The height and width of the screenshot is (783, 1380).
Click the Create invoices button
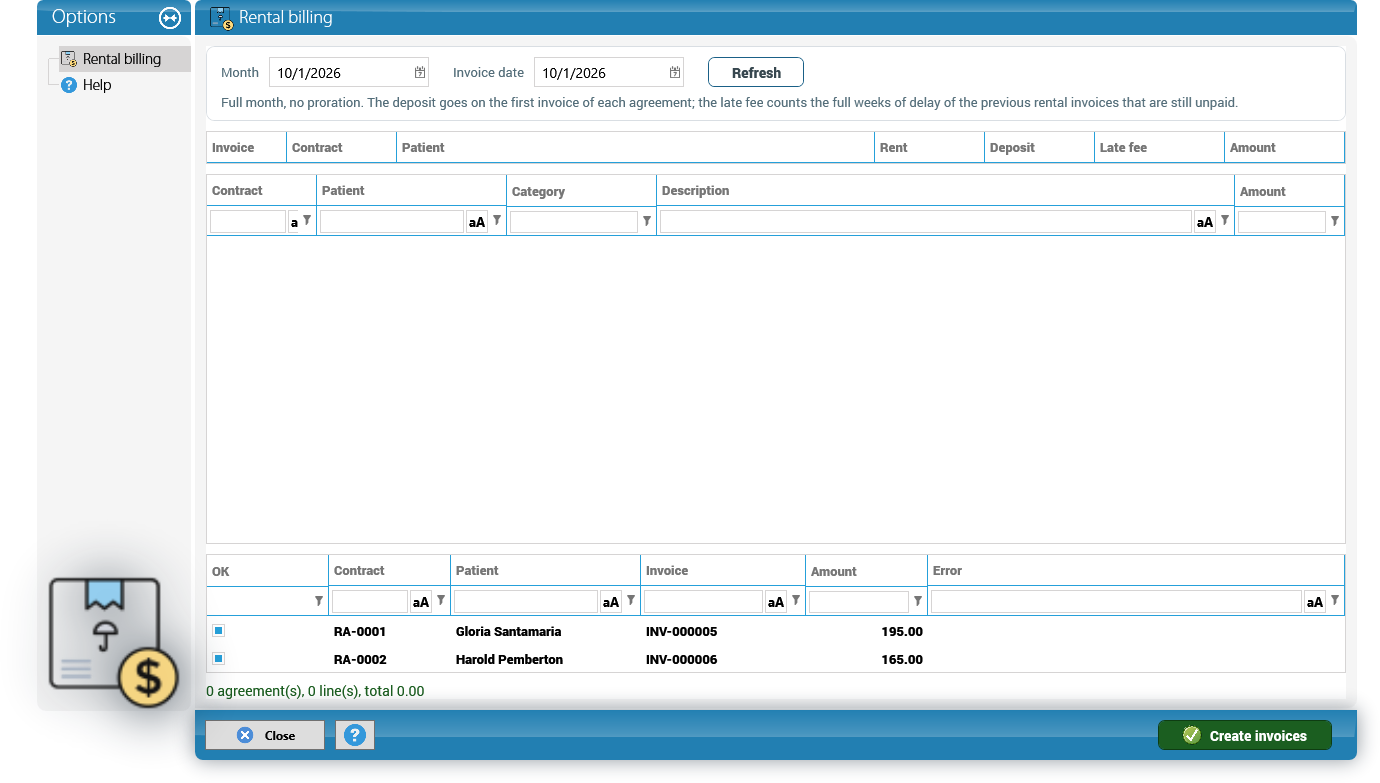(1245, 735)
